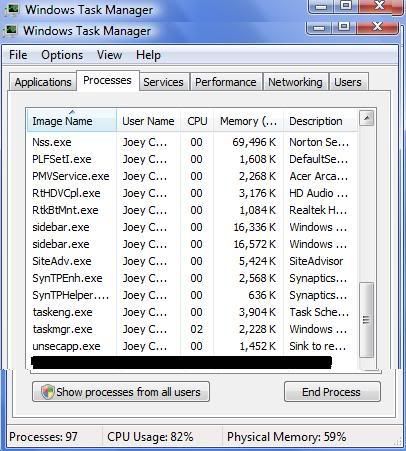
Task: Click Show processes from all users
Action: [121, 392]
